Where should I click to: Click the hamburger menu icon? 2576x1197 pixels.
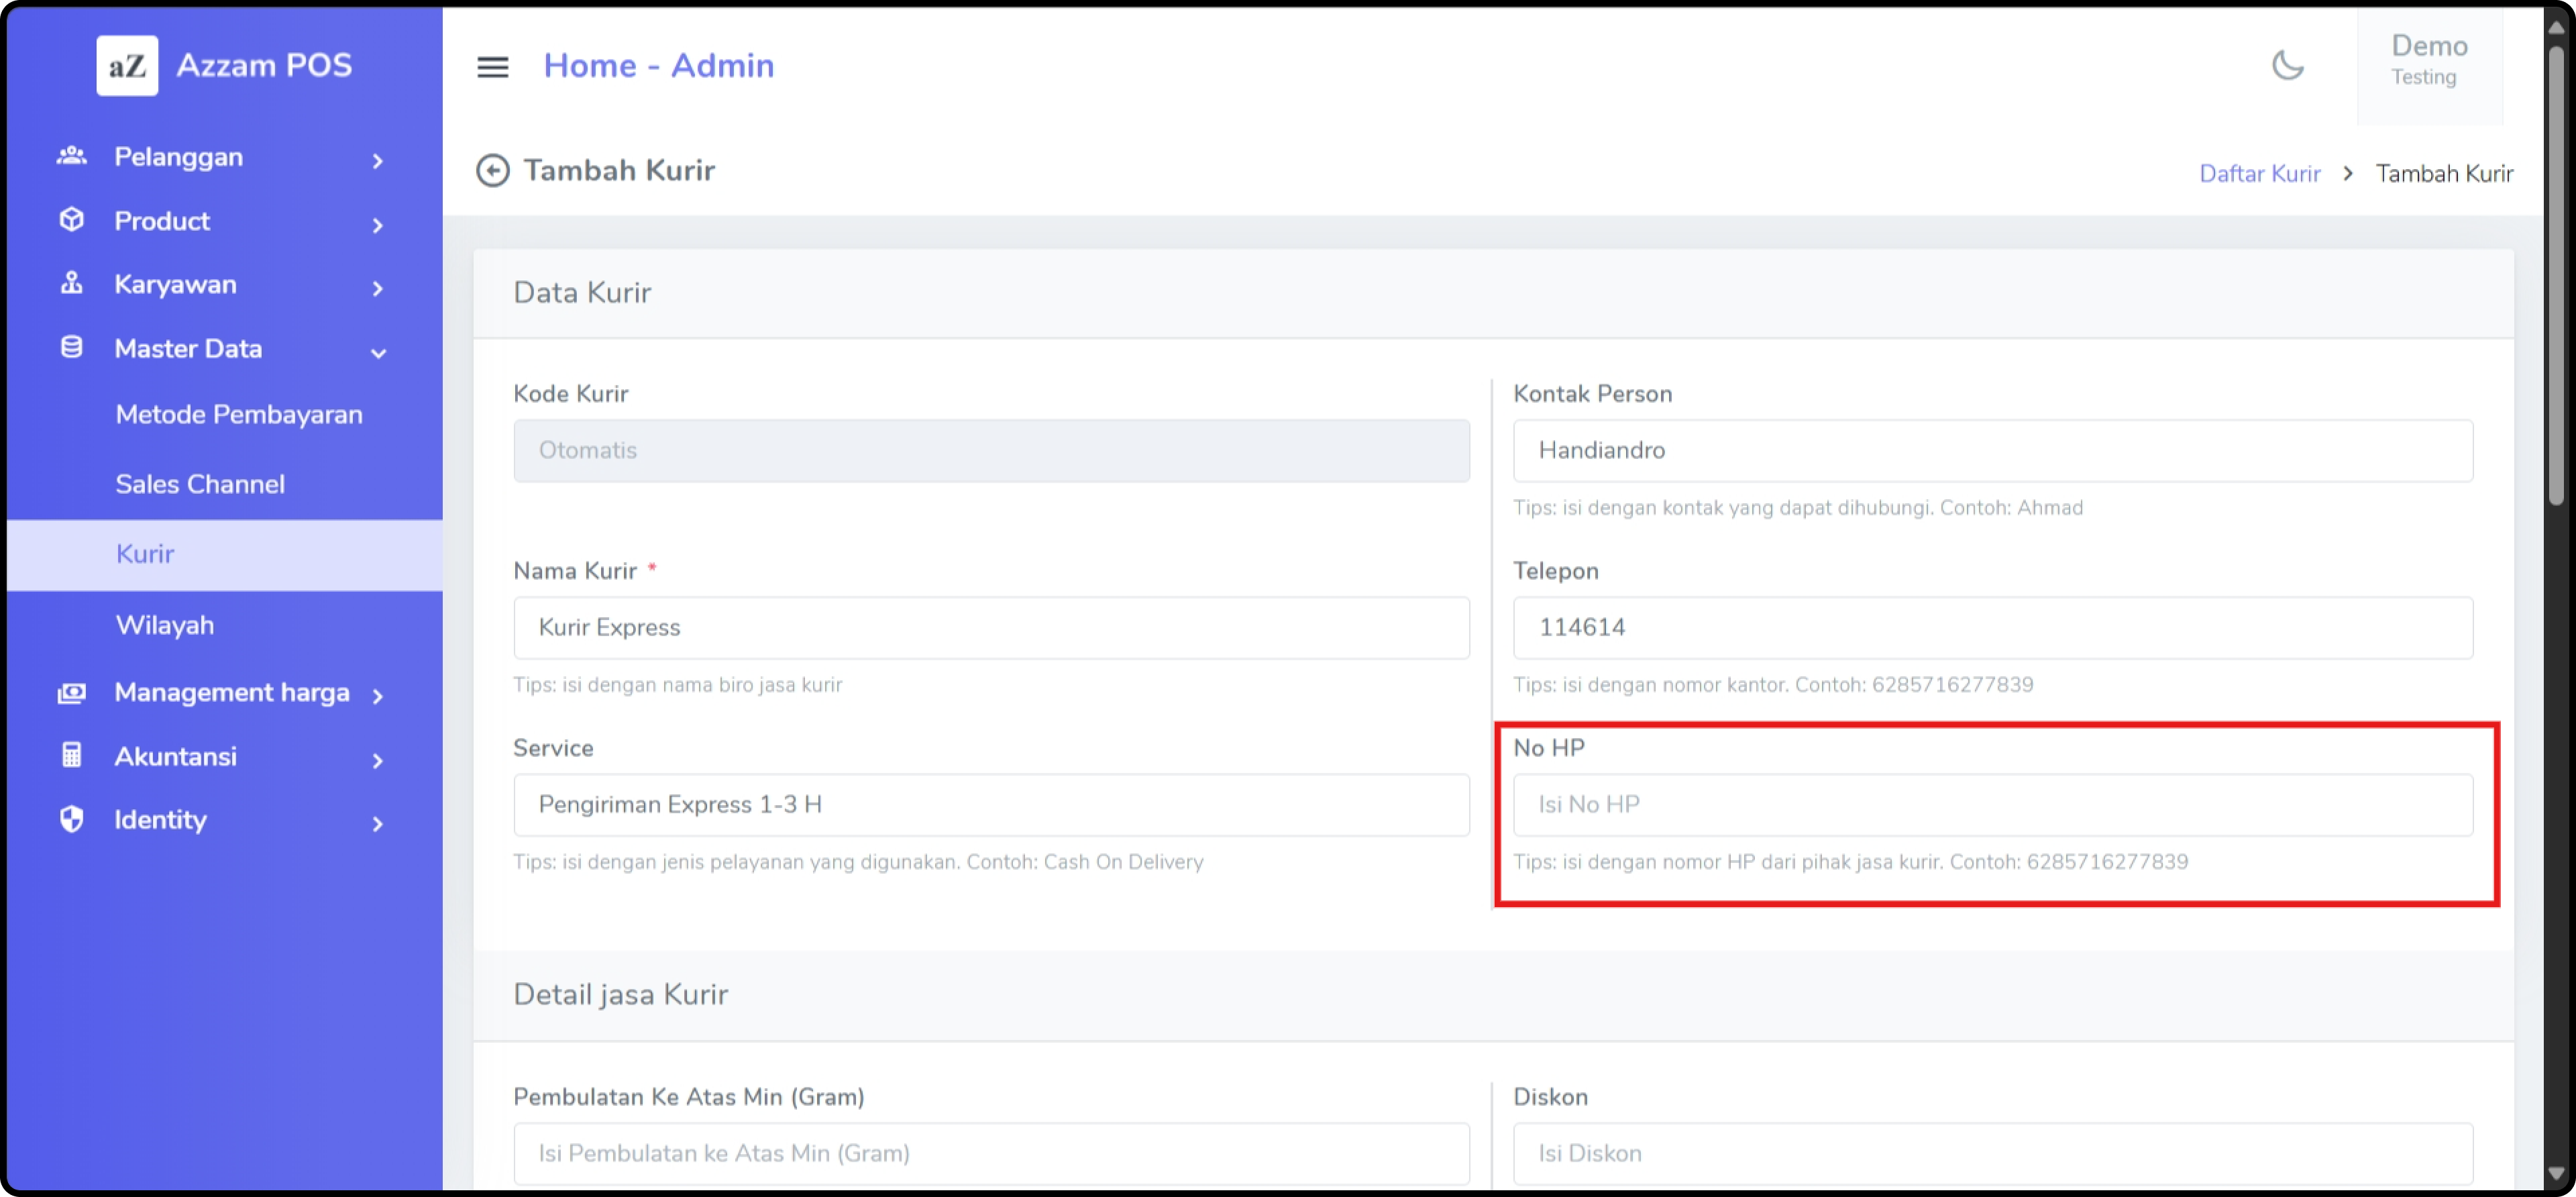492,67
